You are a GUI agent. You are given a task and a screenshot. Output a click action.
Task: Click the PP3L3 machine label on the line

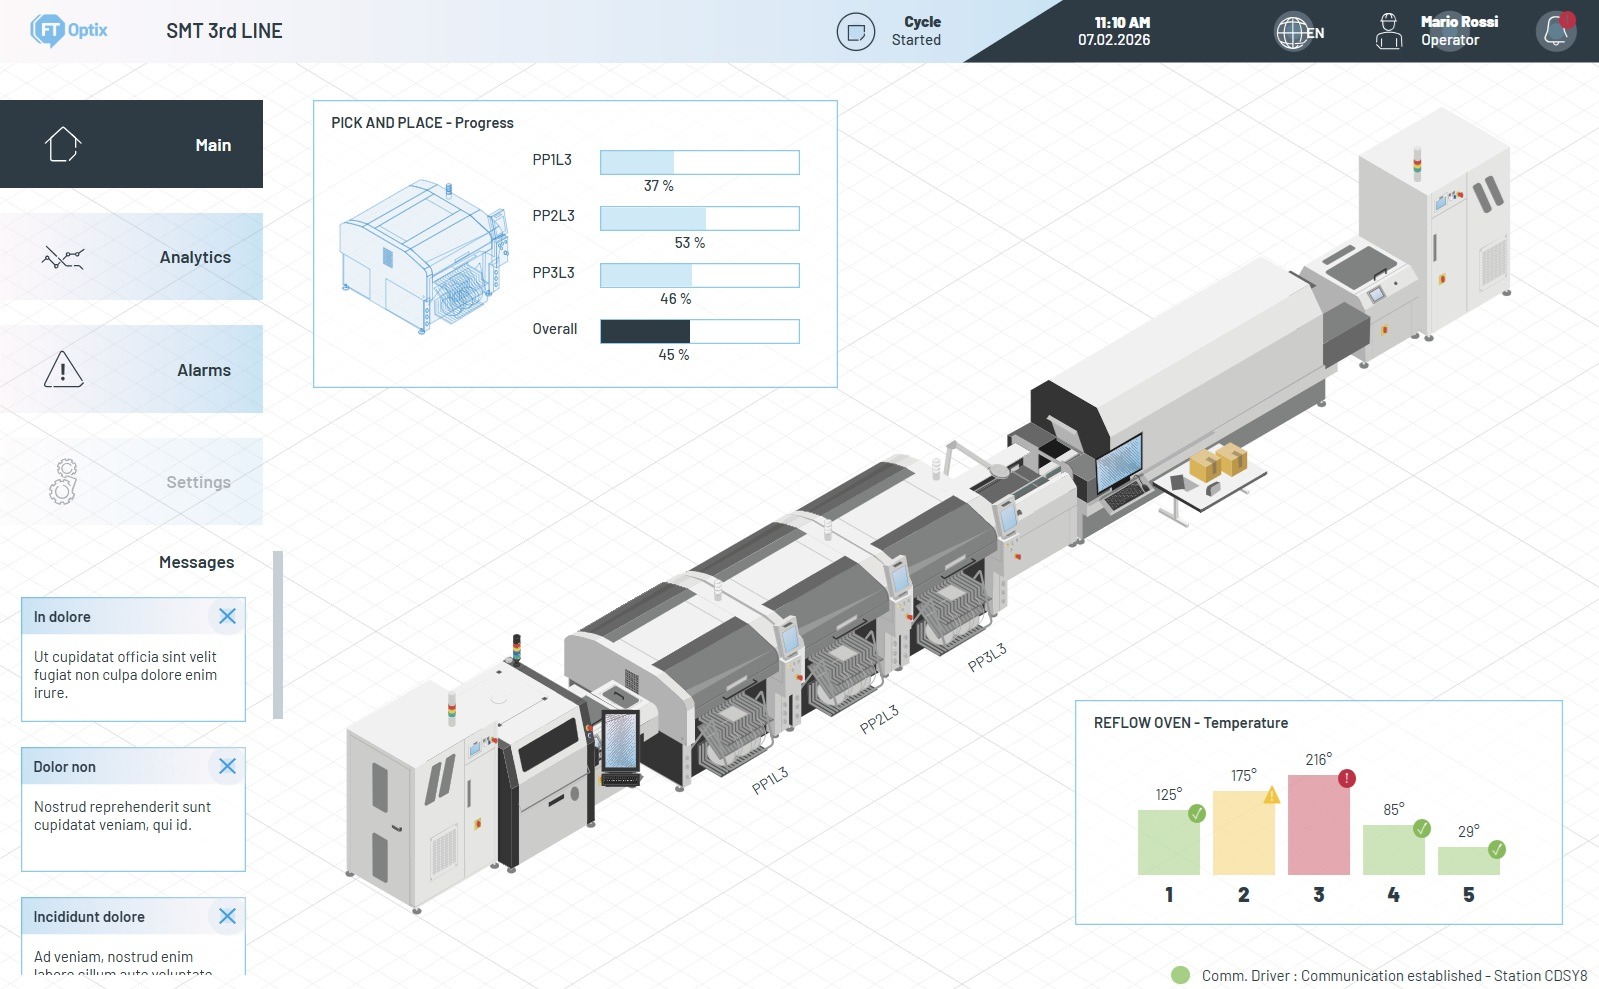[987, 658]
